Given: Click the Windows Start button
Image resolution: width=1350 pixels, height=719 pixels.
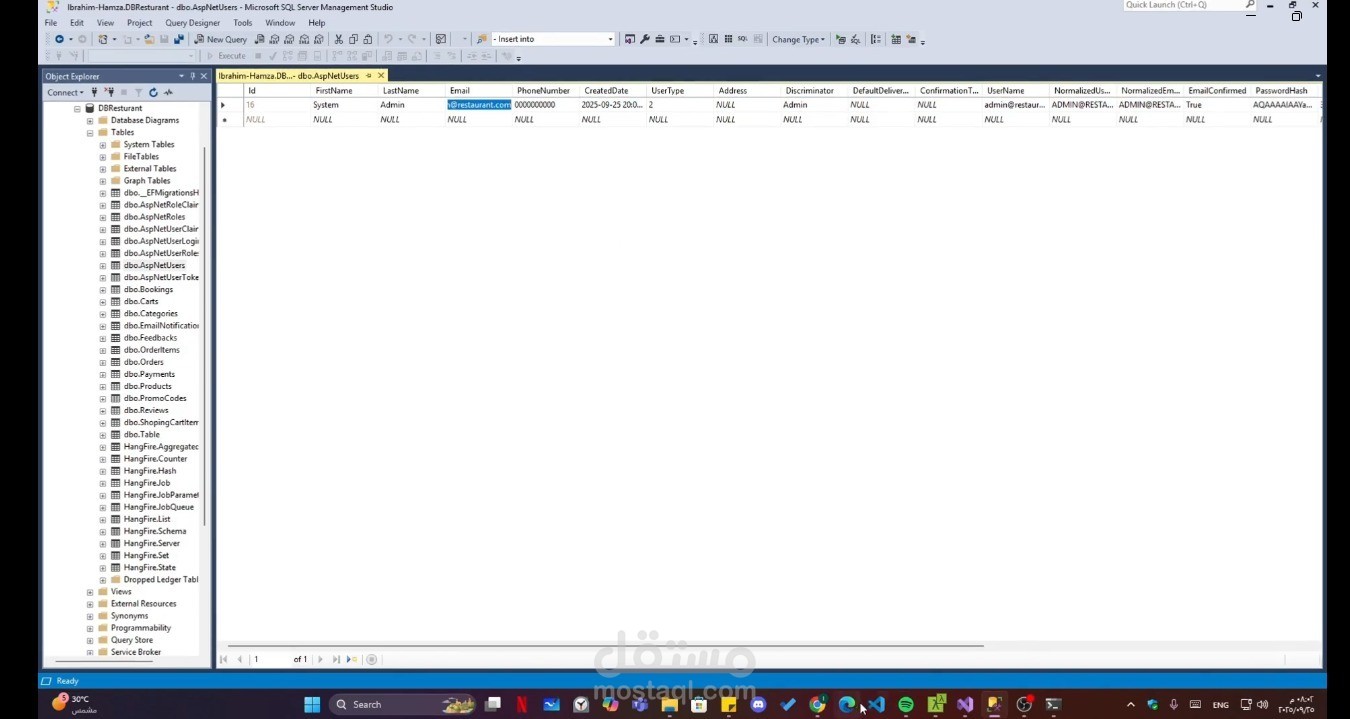Looking at the screenshot, I should (312, 704).
